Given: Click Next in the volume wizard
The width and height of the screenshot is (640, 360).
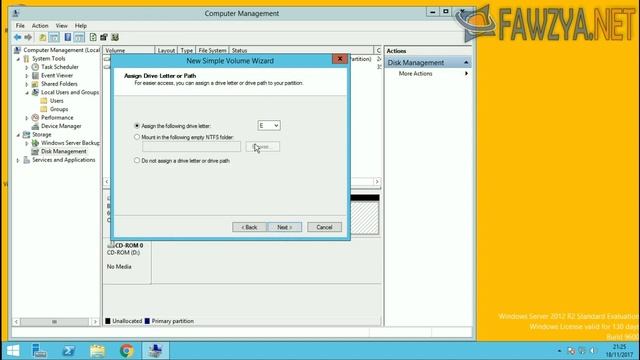Looking at the screenshot, I should [x=284, y=227].
